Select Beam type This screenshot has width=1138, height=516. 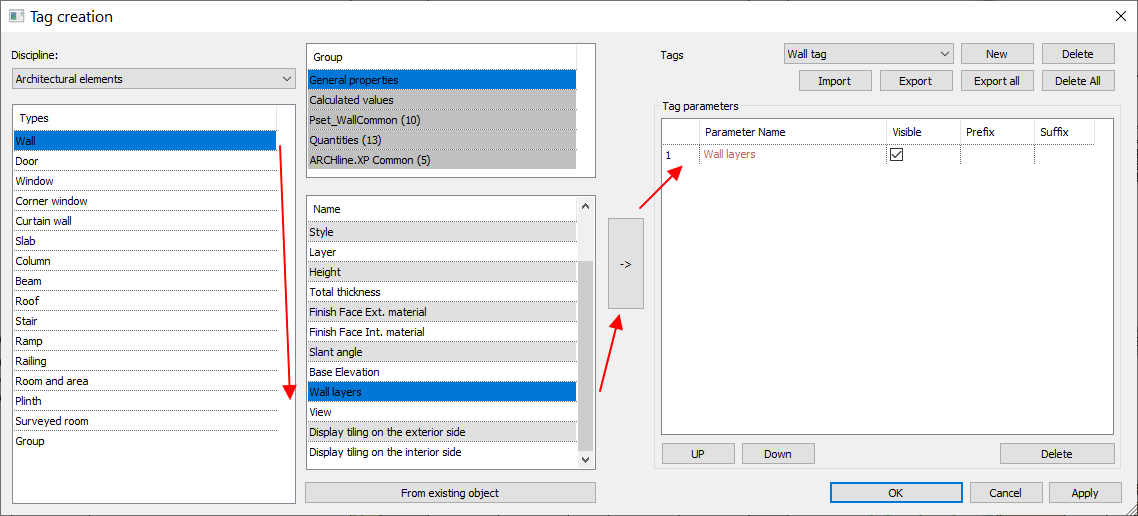click(145, 281)
